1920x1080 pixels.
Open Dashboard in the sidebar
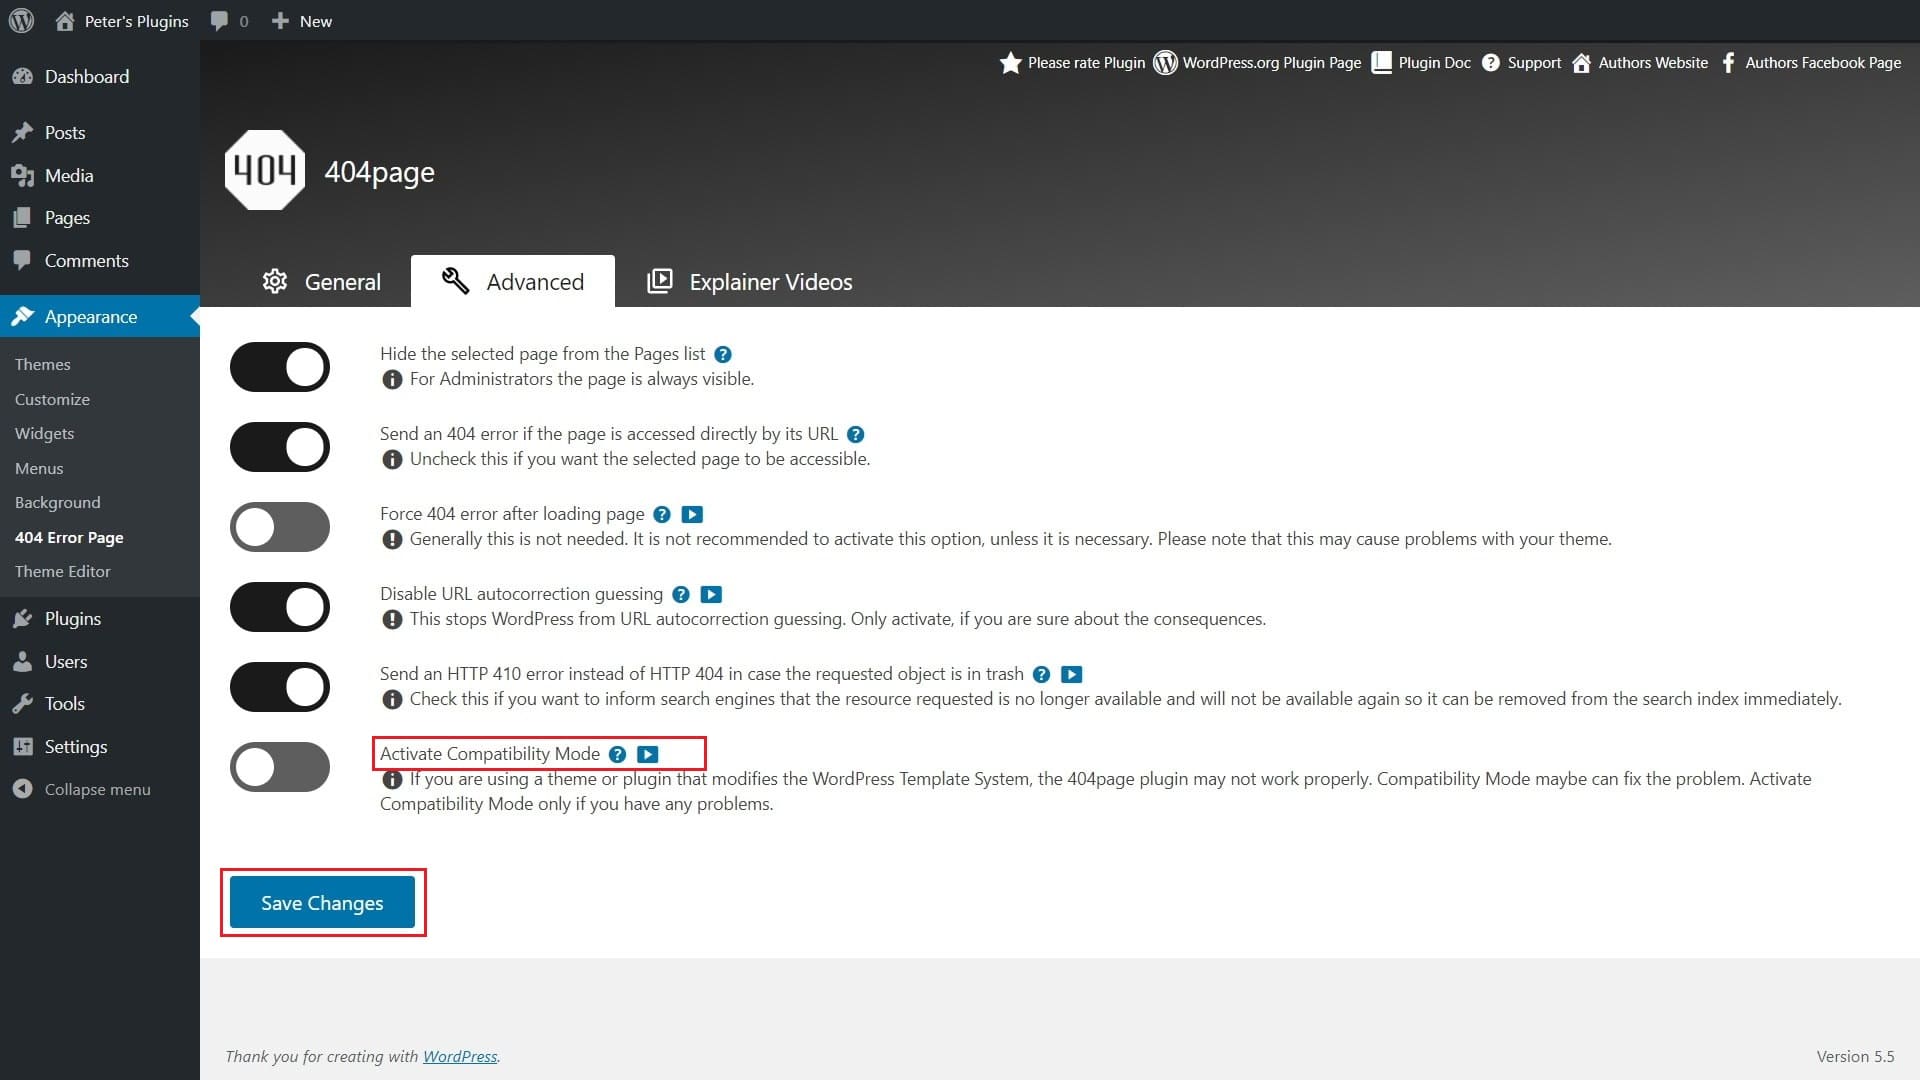[100, 77]
